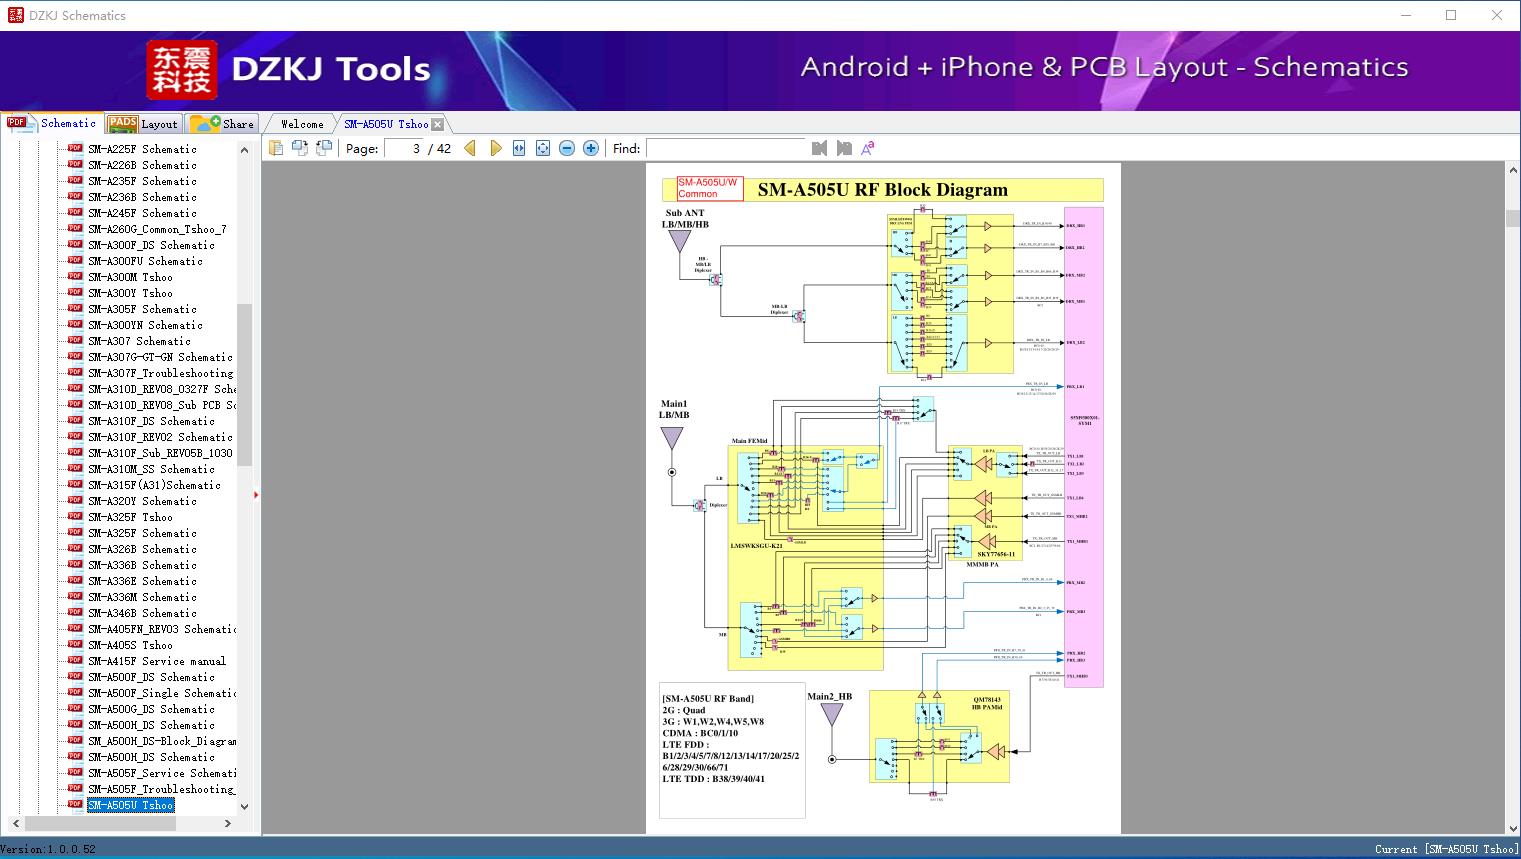Open SM-A500F_DS Schematic

pyautogui.click(x=151, y=677)
